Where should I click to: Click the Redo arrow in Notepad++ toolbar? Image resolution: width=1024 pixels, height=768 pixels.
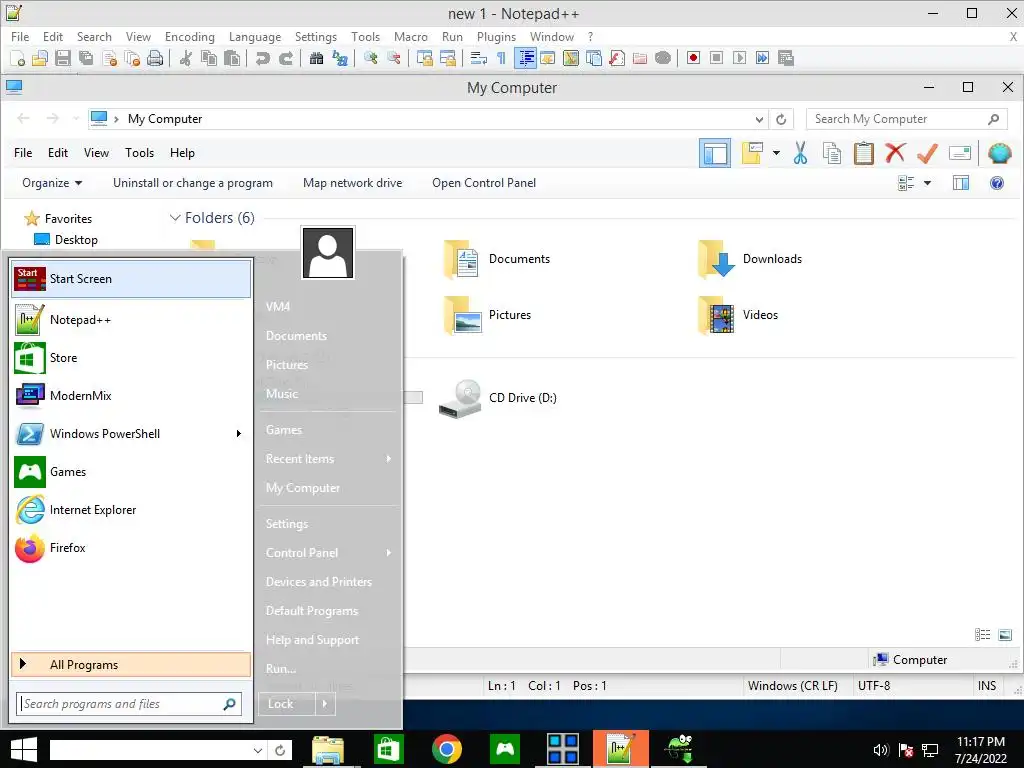pyautogui.click(x=286, y=59)
